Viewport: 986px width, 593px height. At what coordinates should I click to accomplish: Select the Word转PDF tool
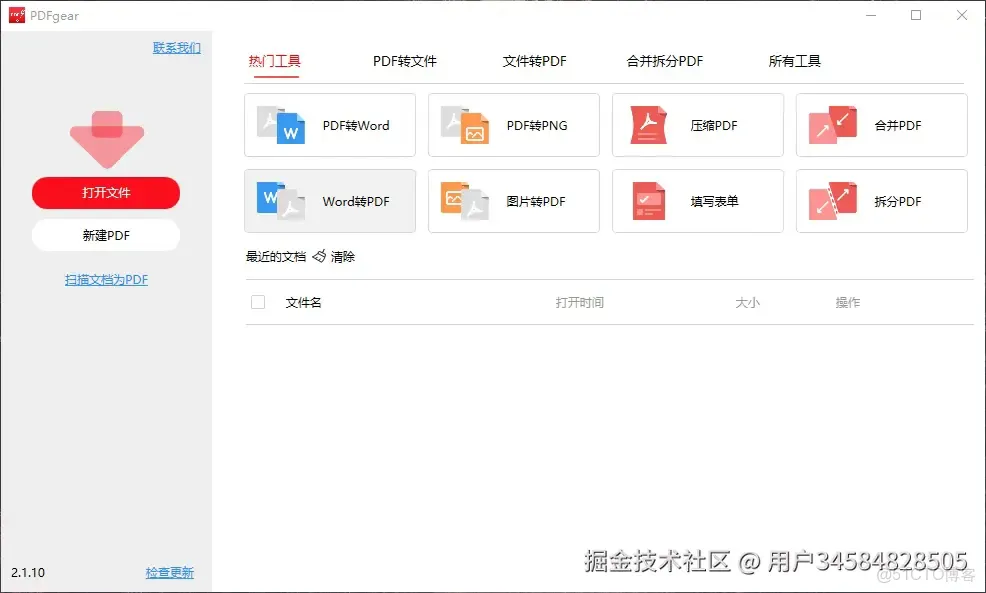coord(329,201)
